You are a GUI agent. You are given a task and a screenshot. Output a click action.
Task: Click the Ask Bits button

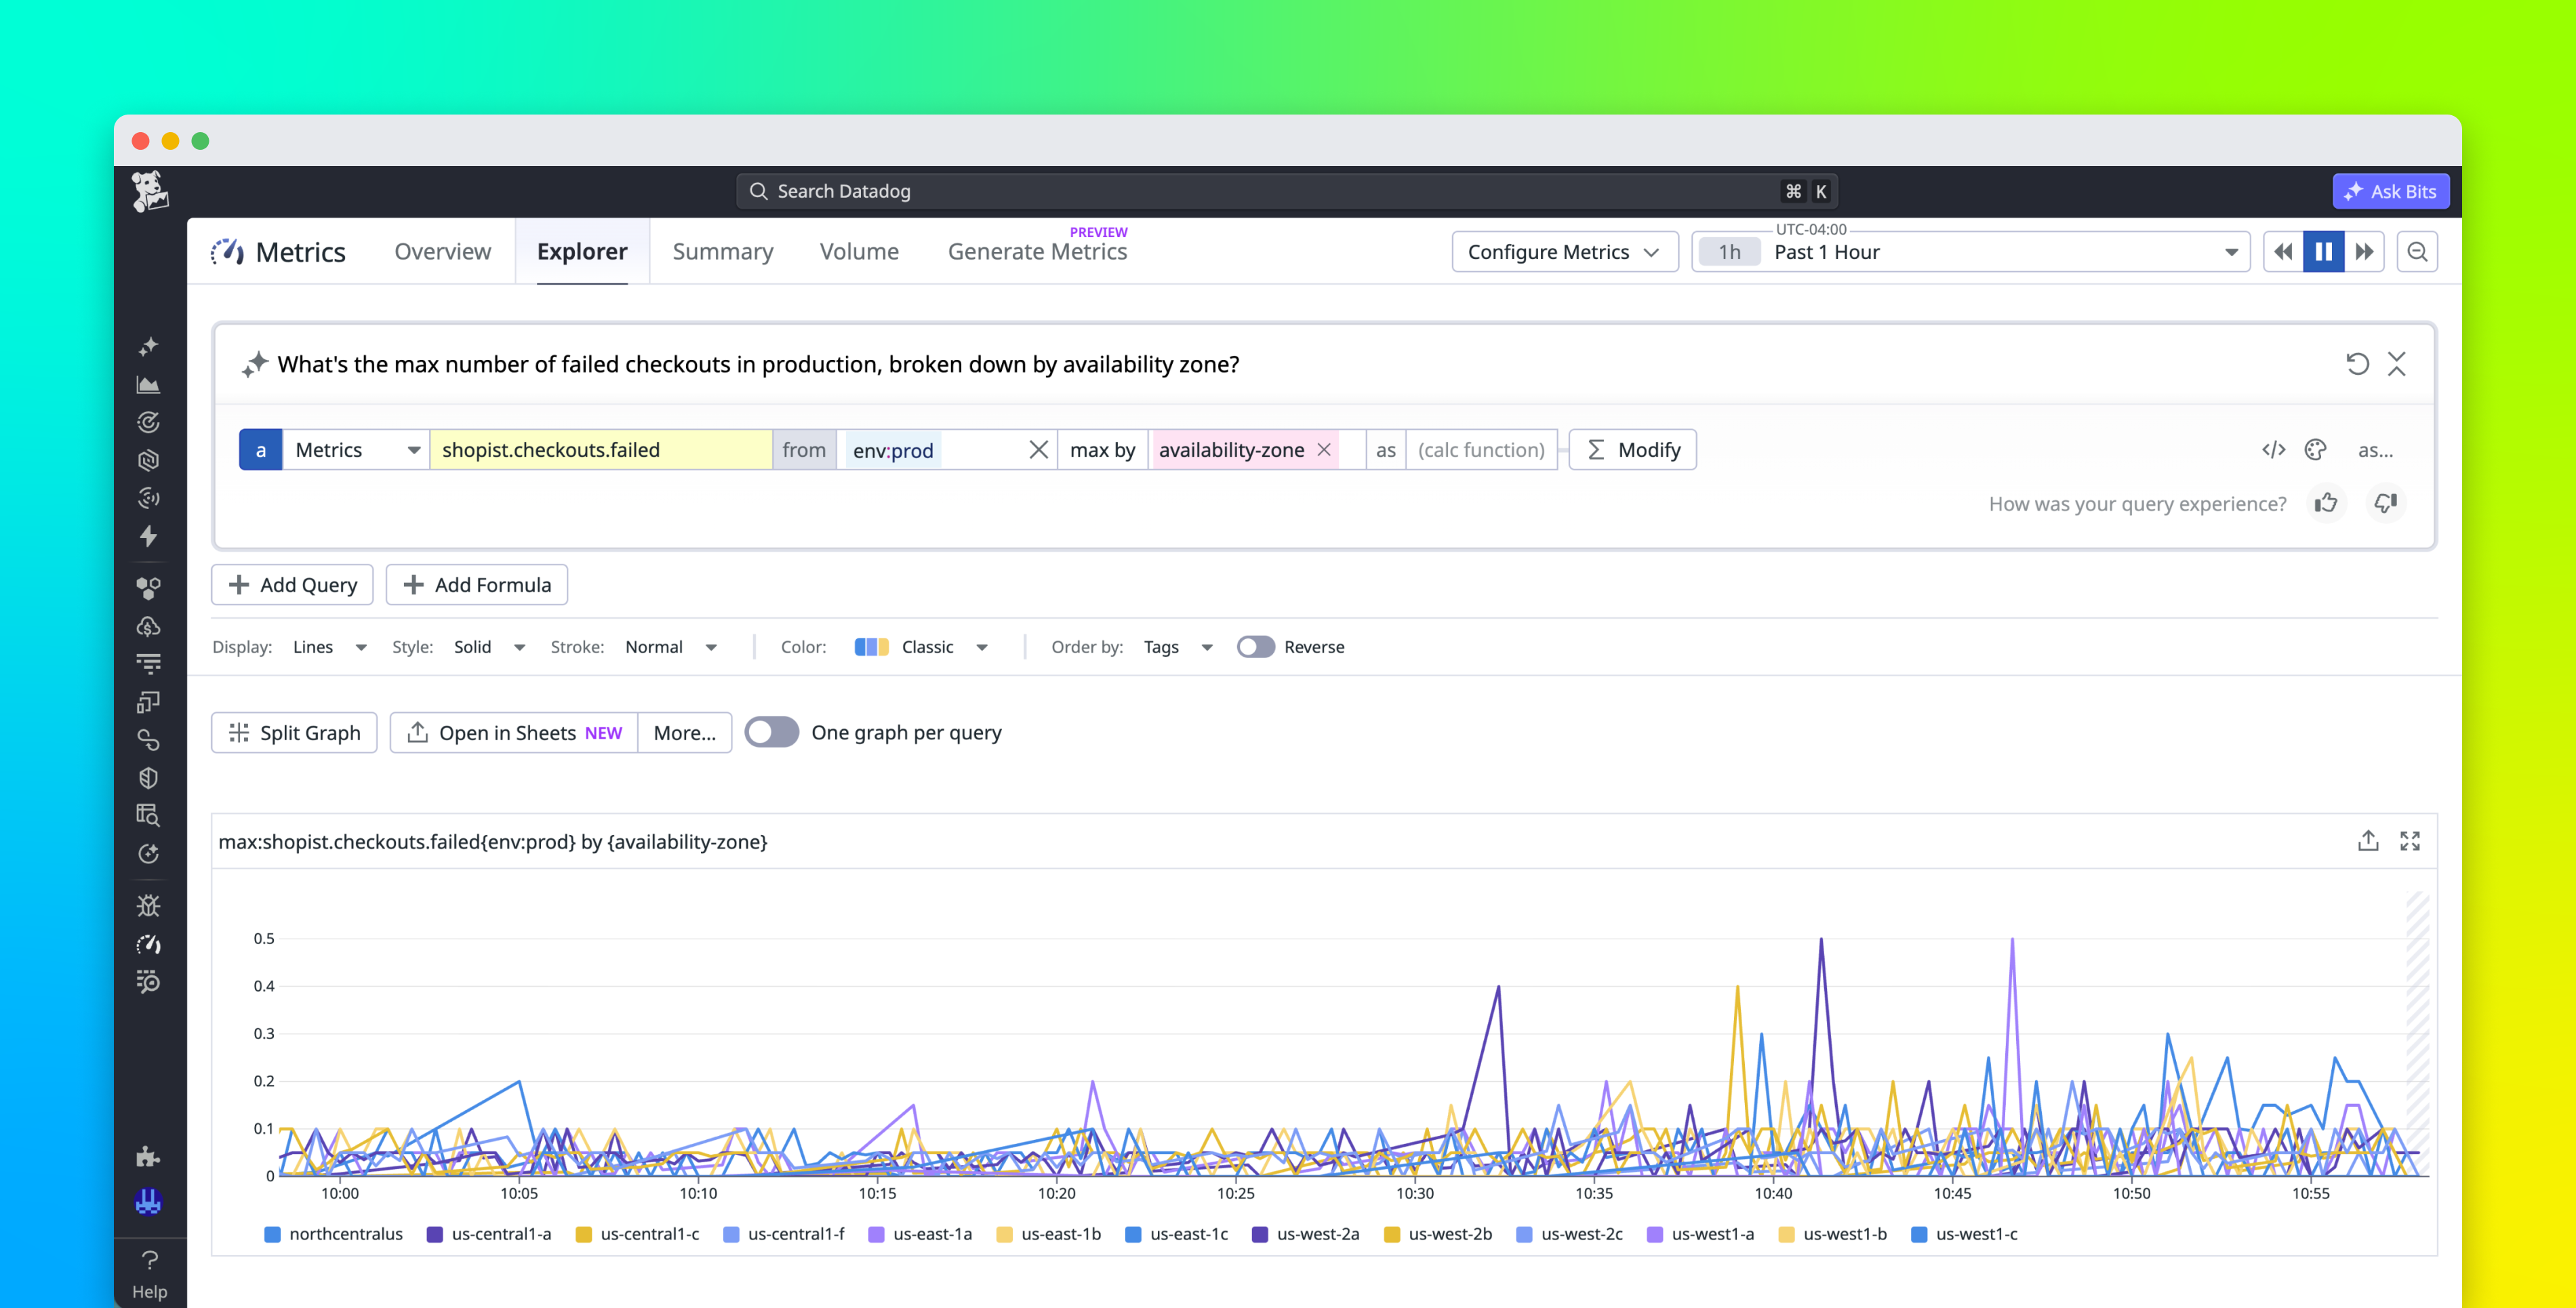[x=2391, y=191]
